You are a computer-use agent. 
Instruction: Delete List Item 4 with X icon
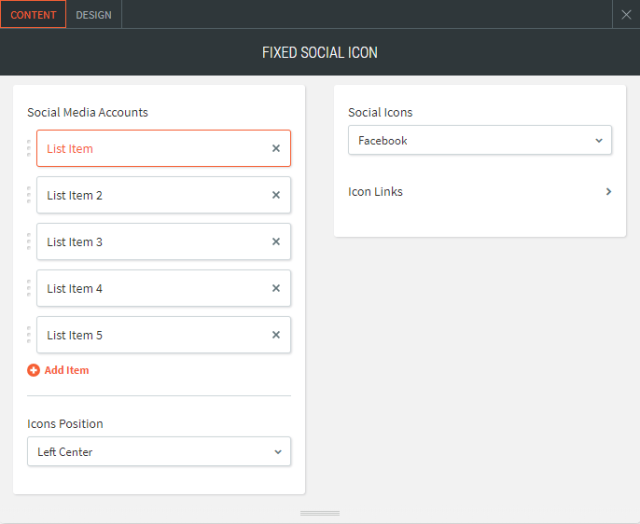(276, 289)
